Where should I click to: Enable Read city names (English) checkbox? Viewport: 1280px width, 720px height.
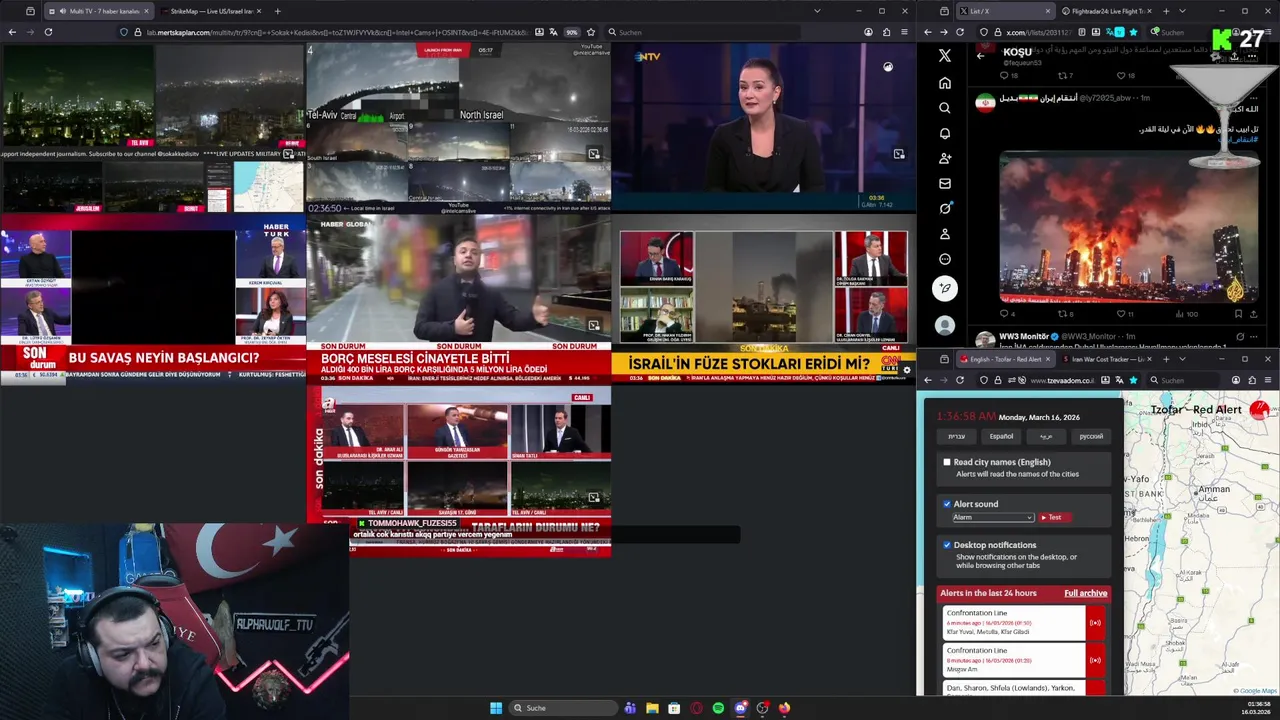click(947, 462)
